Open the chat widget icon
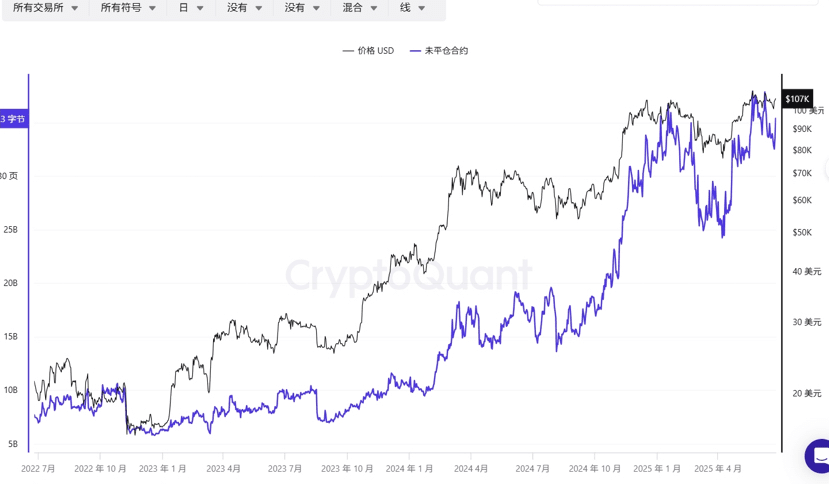Screen dimensions: 829x484 818,456
